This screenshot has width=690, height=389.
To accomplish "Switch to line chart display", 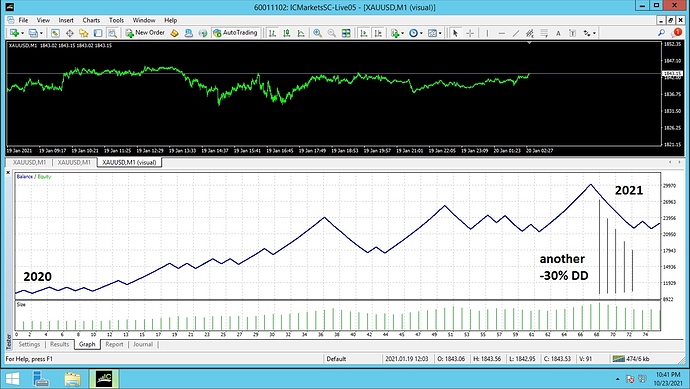I will pos(301,33).
